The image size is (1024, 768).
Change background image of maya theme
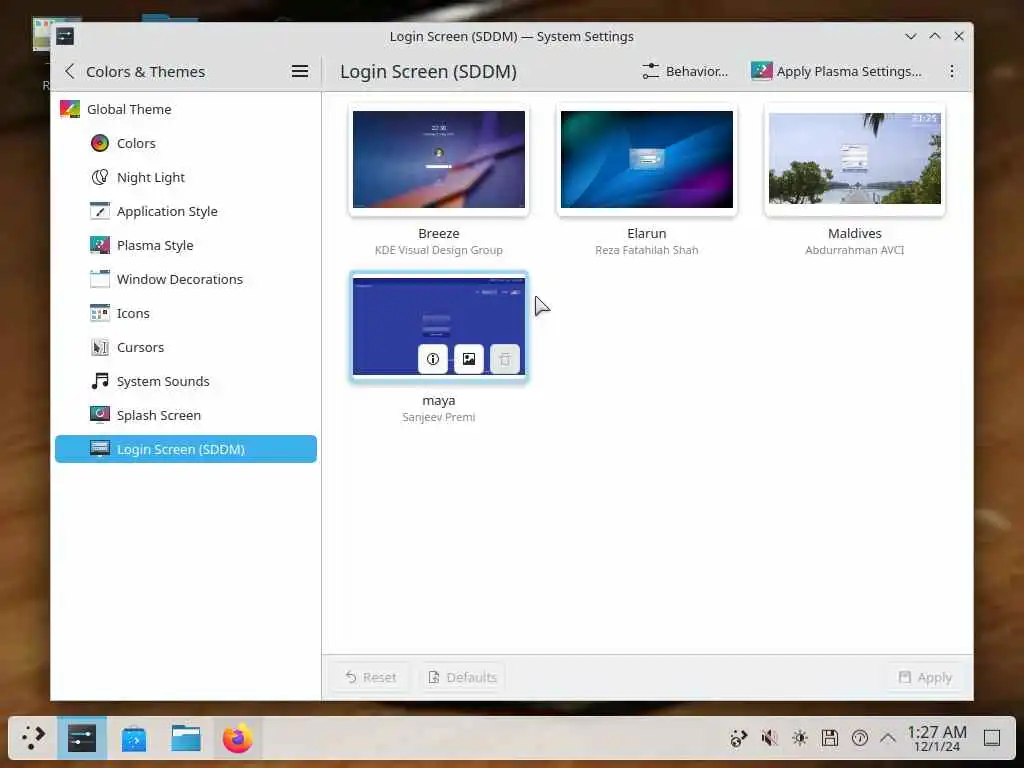469,359
